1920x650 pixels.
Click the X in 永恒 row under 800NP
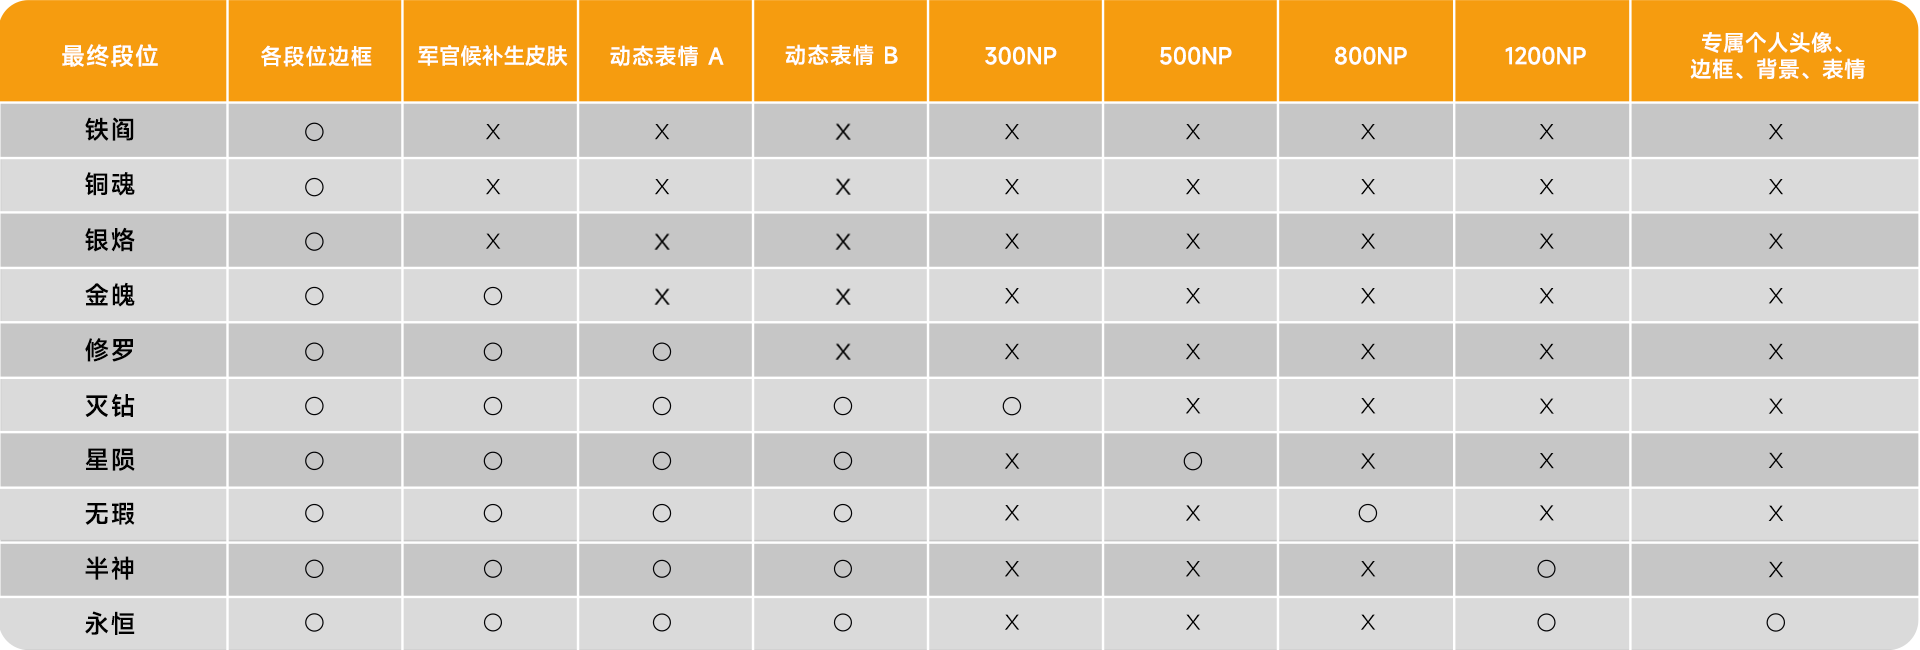click(x=1368, y=623)
